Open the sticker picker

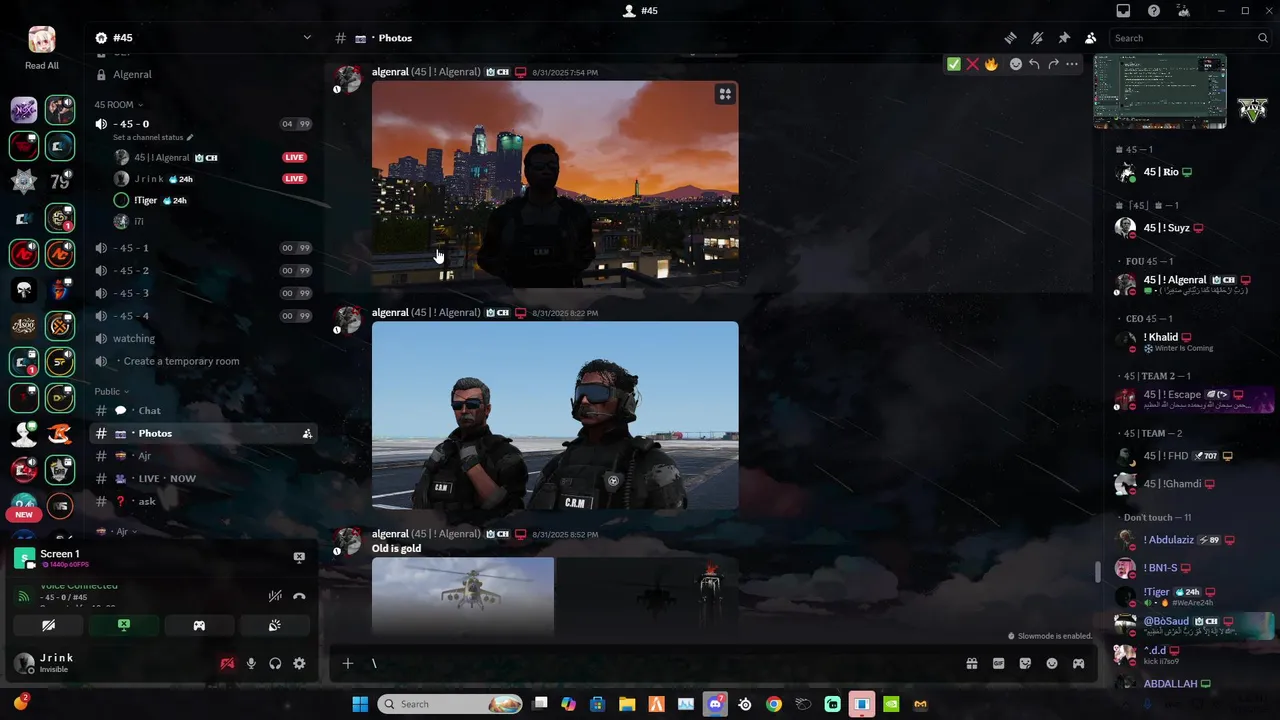pos(1025,663)
